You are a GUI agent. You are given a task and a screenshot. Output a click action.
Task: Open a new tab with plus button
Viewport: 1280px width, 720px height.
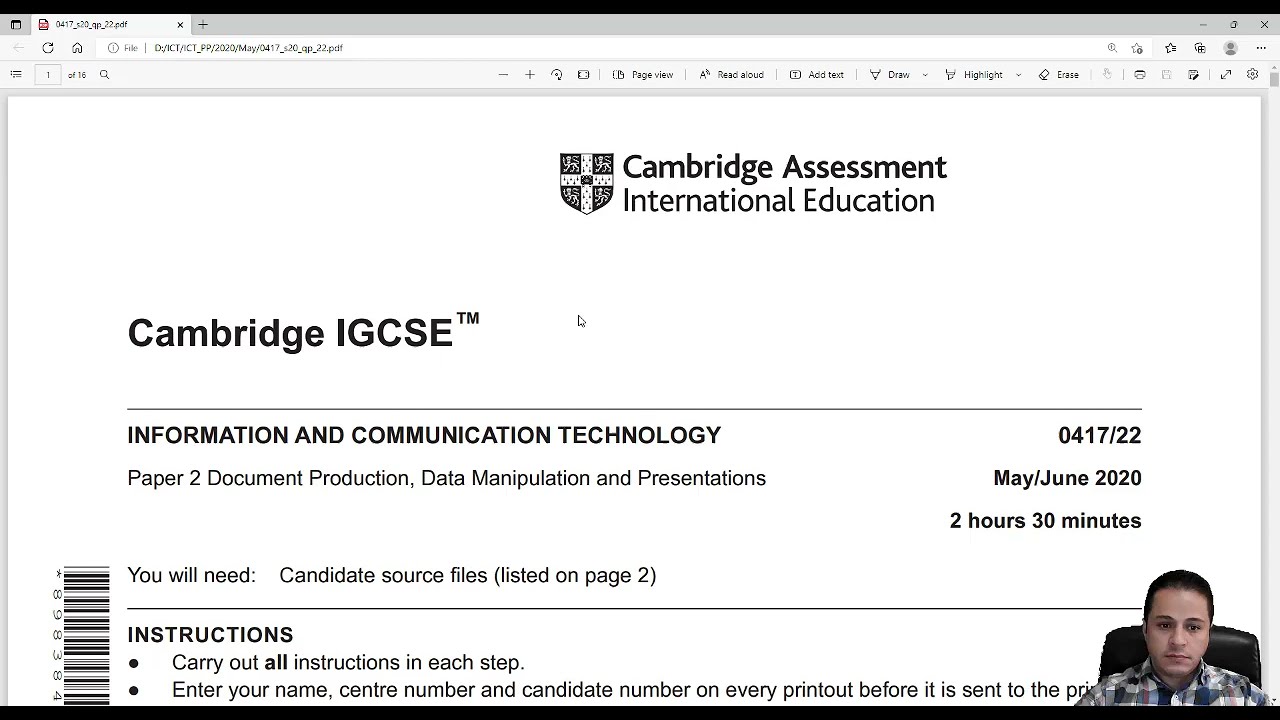pos(203,24)
